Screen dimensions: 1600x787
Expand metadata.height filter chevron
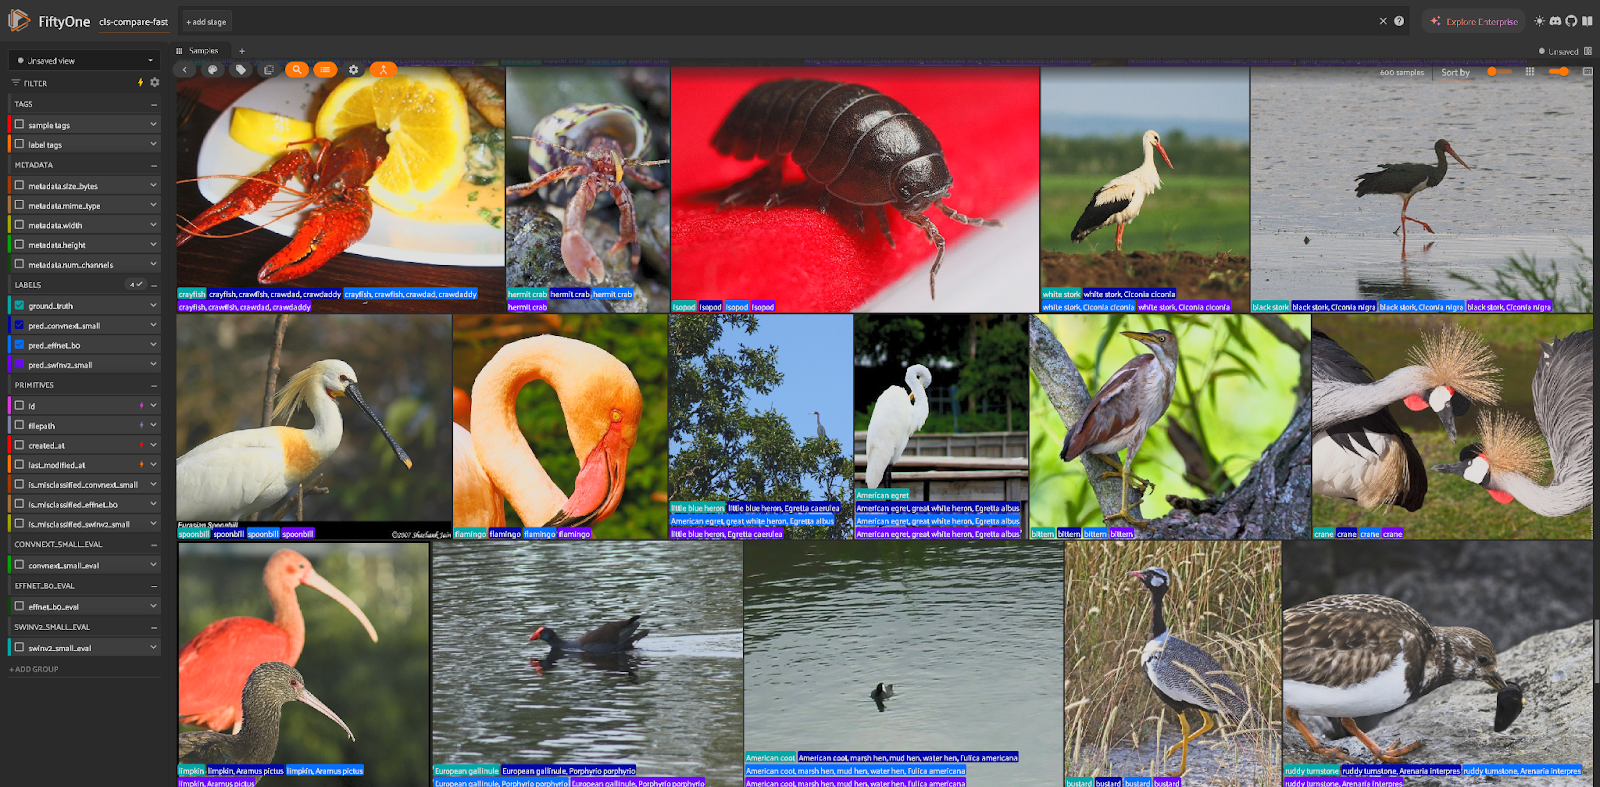(x=153, y=244)
